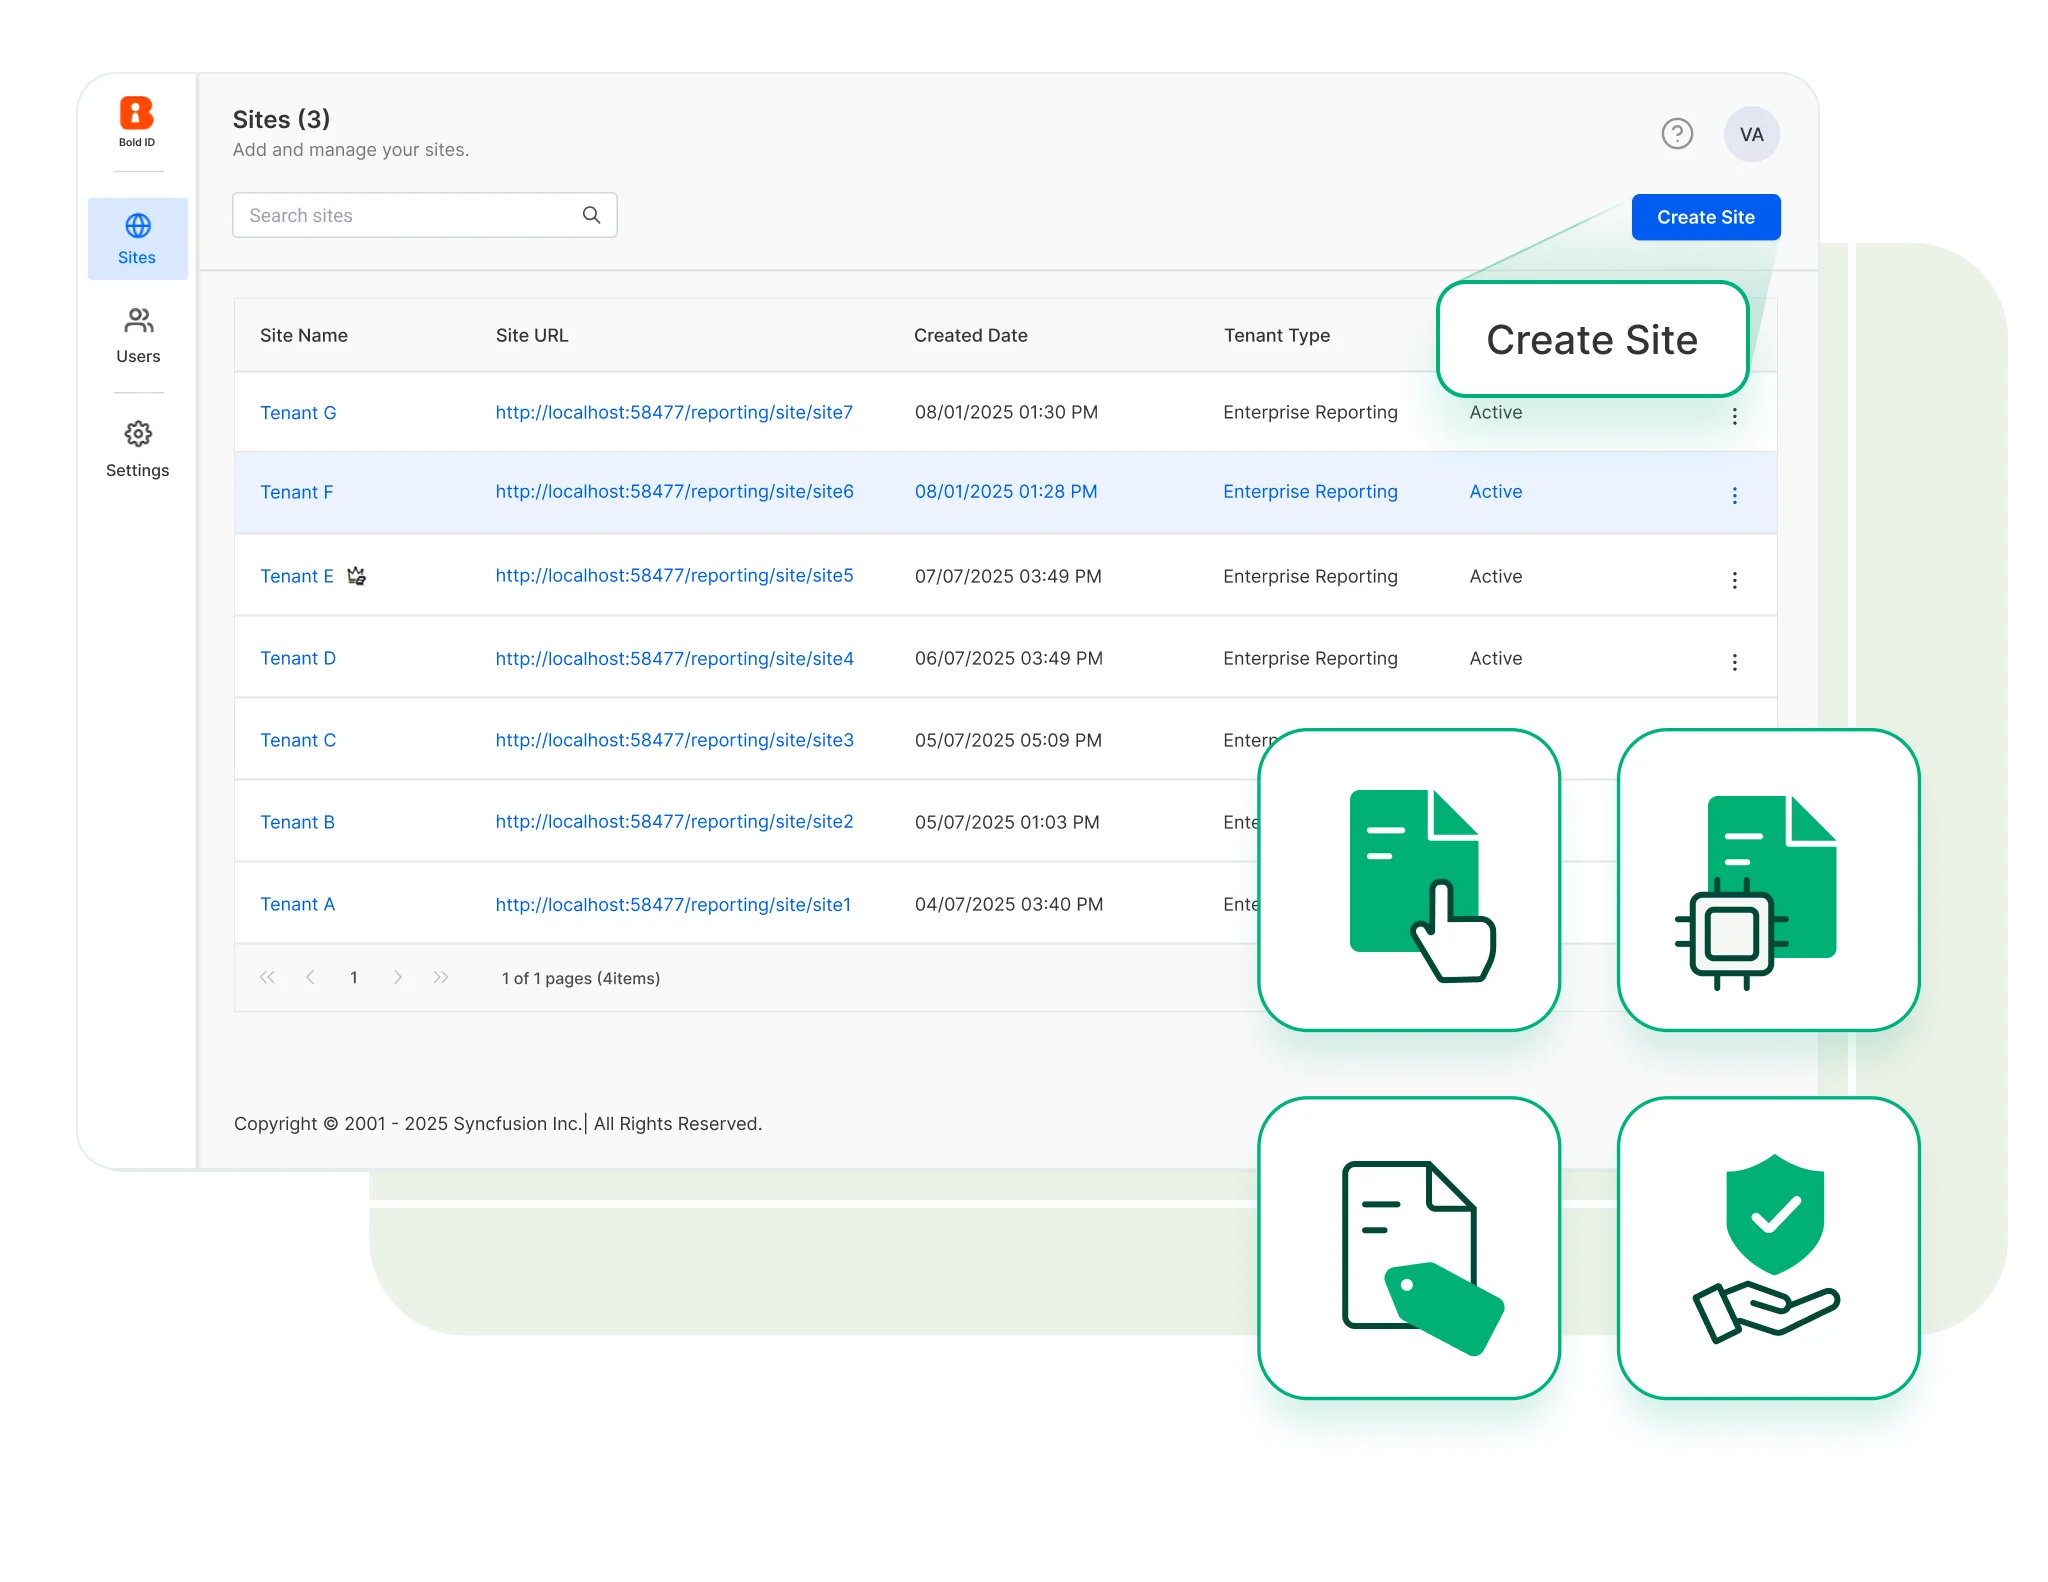Switch to the Users section

(137, 335)
